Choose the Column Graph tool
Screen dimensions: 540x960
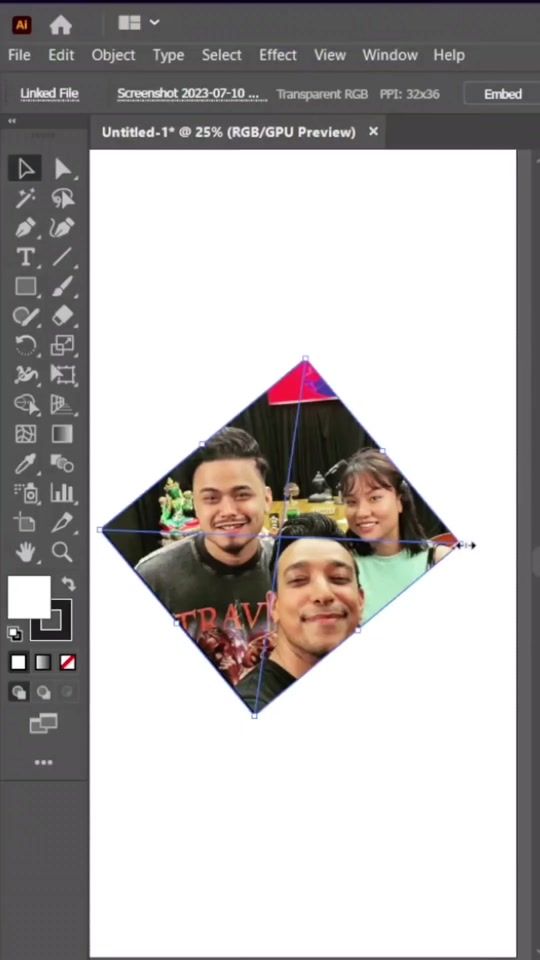coord(62,493)
